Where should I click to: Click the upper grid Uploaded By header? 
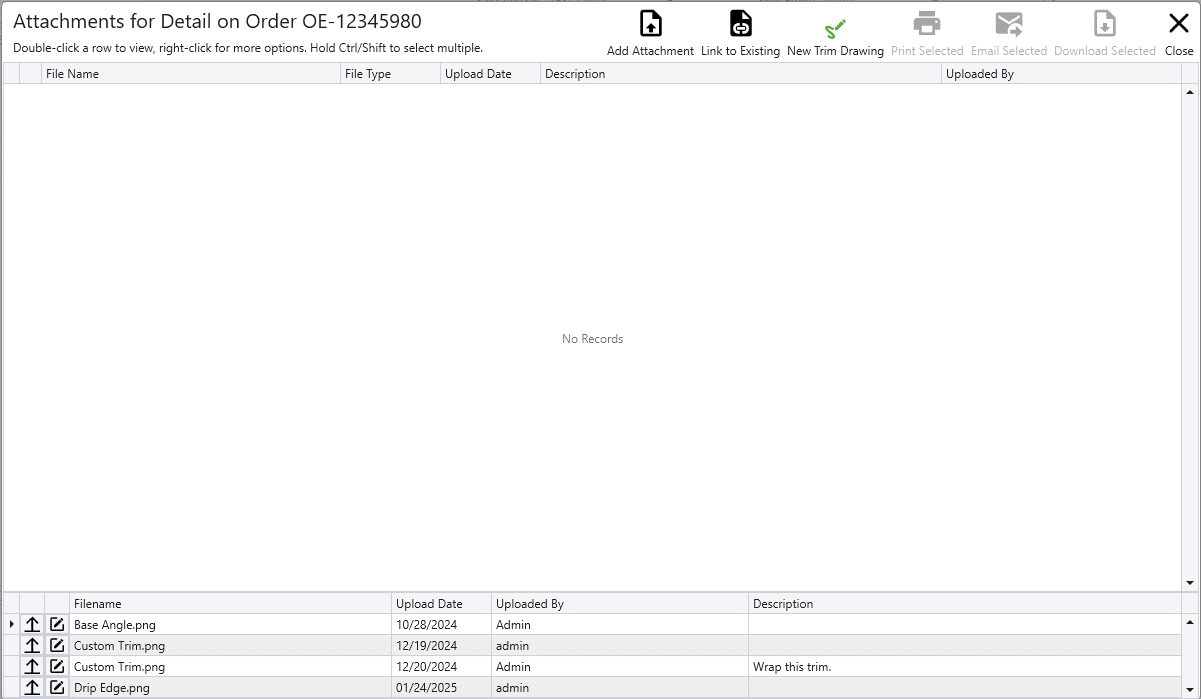pyautogui.click(x=1062, y=74)
